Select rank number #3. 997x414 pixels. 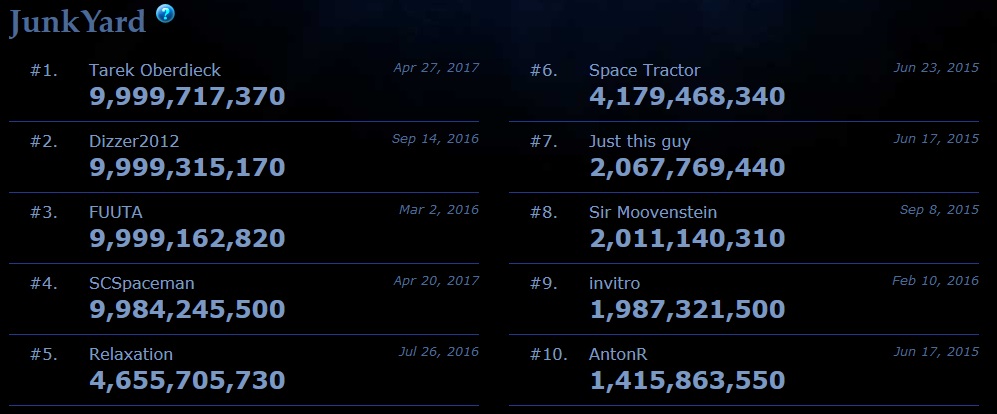coord(44,212)
